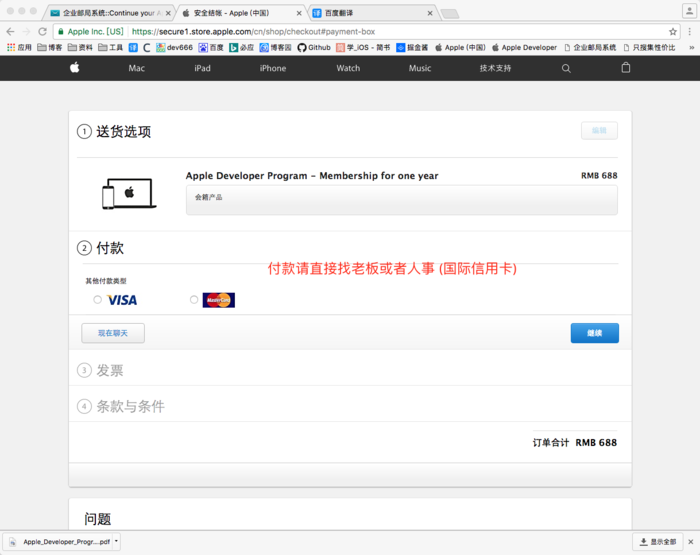Open the Apple (中国) bookmark
Image resolution: width=700 pixels, height=555 pixels.
[460, 47]
